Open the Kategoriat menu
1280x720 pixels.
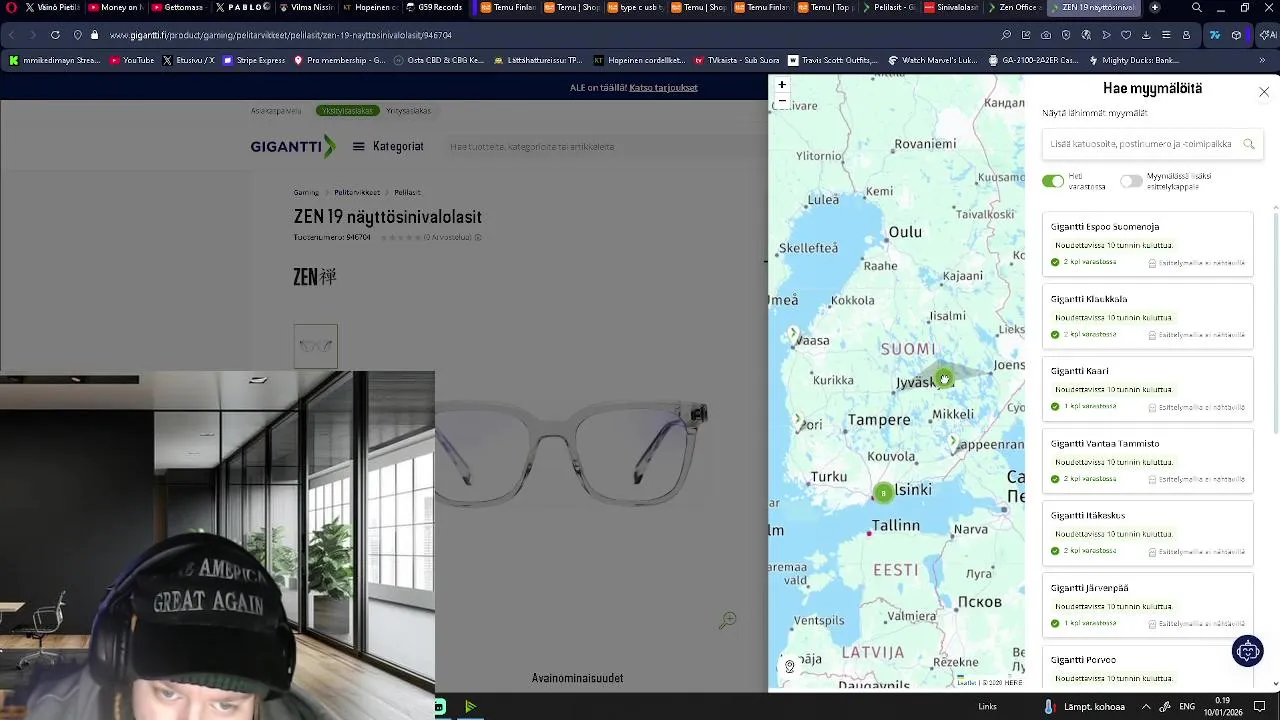(x=388, y=146)
